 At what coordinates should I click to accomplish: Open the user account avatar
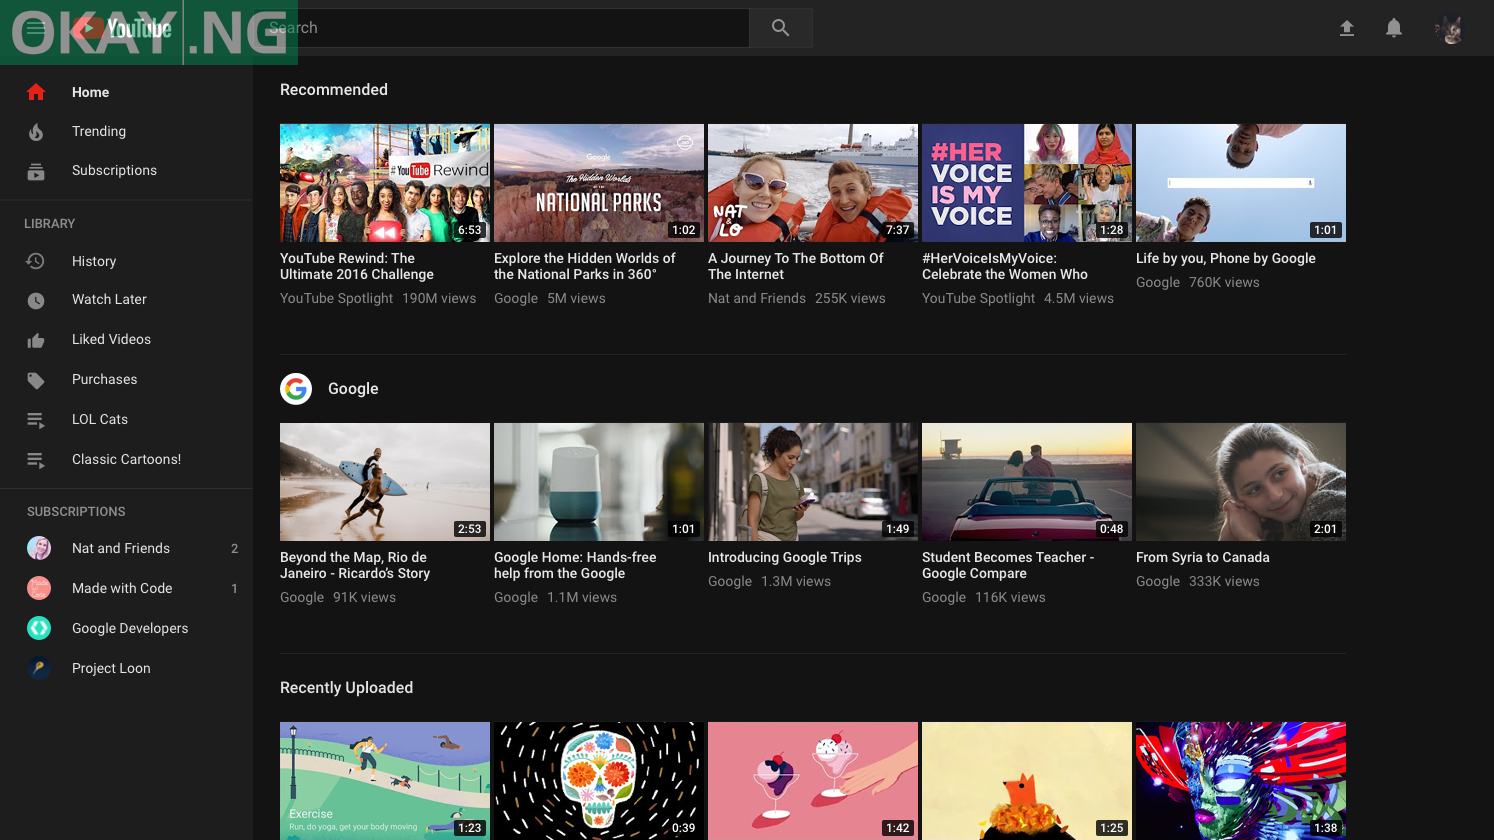pyautogui.click(x=1449, y=29)
